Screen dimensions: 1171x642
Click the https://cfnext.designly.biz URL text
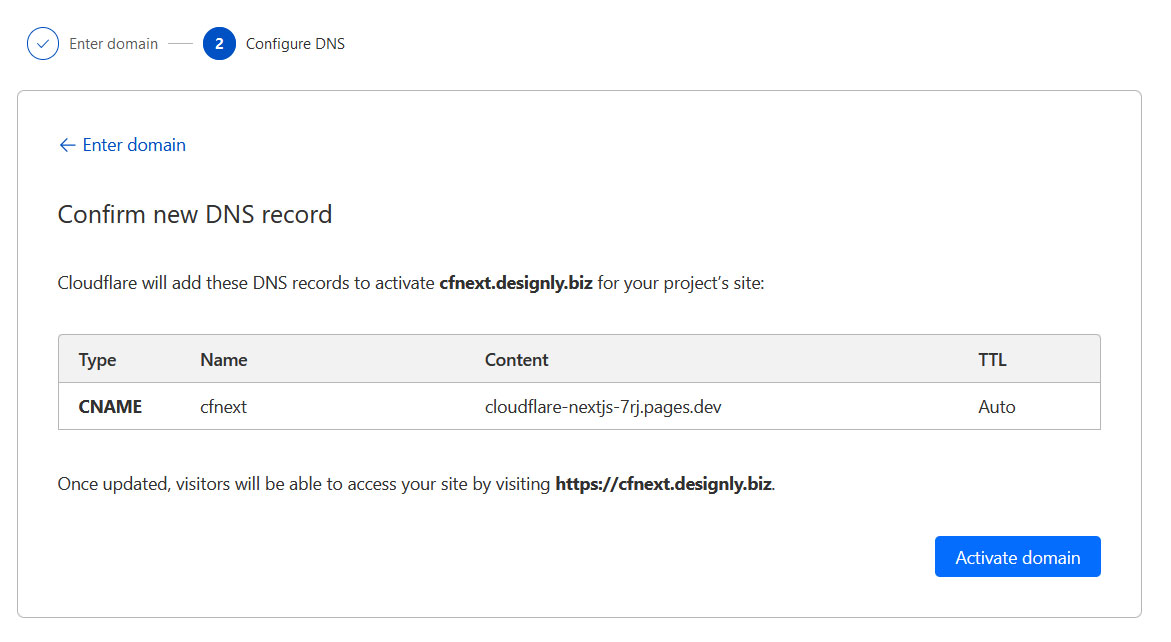(x=663, y=484)
